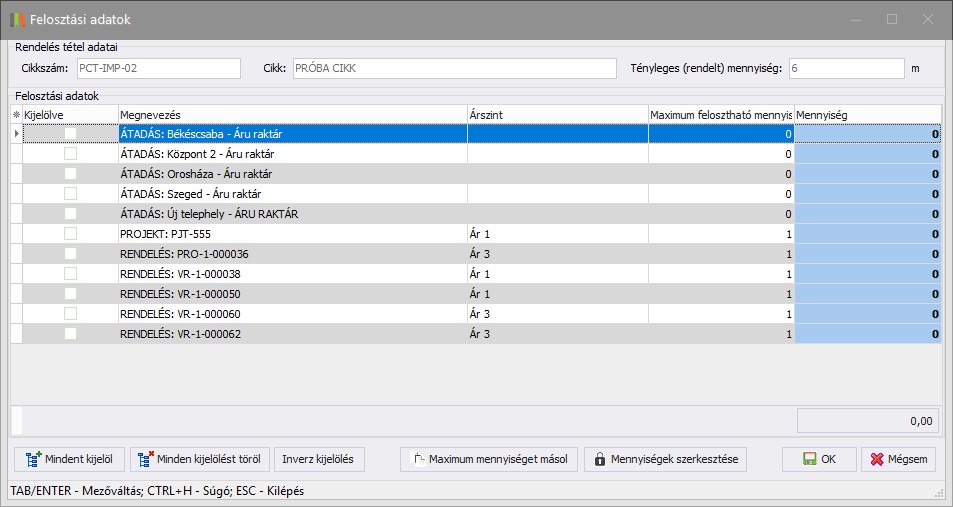Screen dimensions: 953x507
Task: Tick the checkbox for ÁTADÁS: Békéscsaba row
Action: (70, 134)
